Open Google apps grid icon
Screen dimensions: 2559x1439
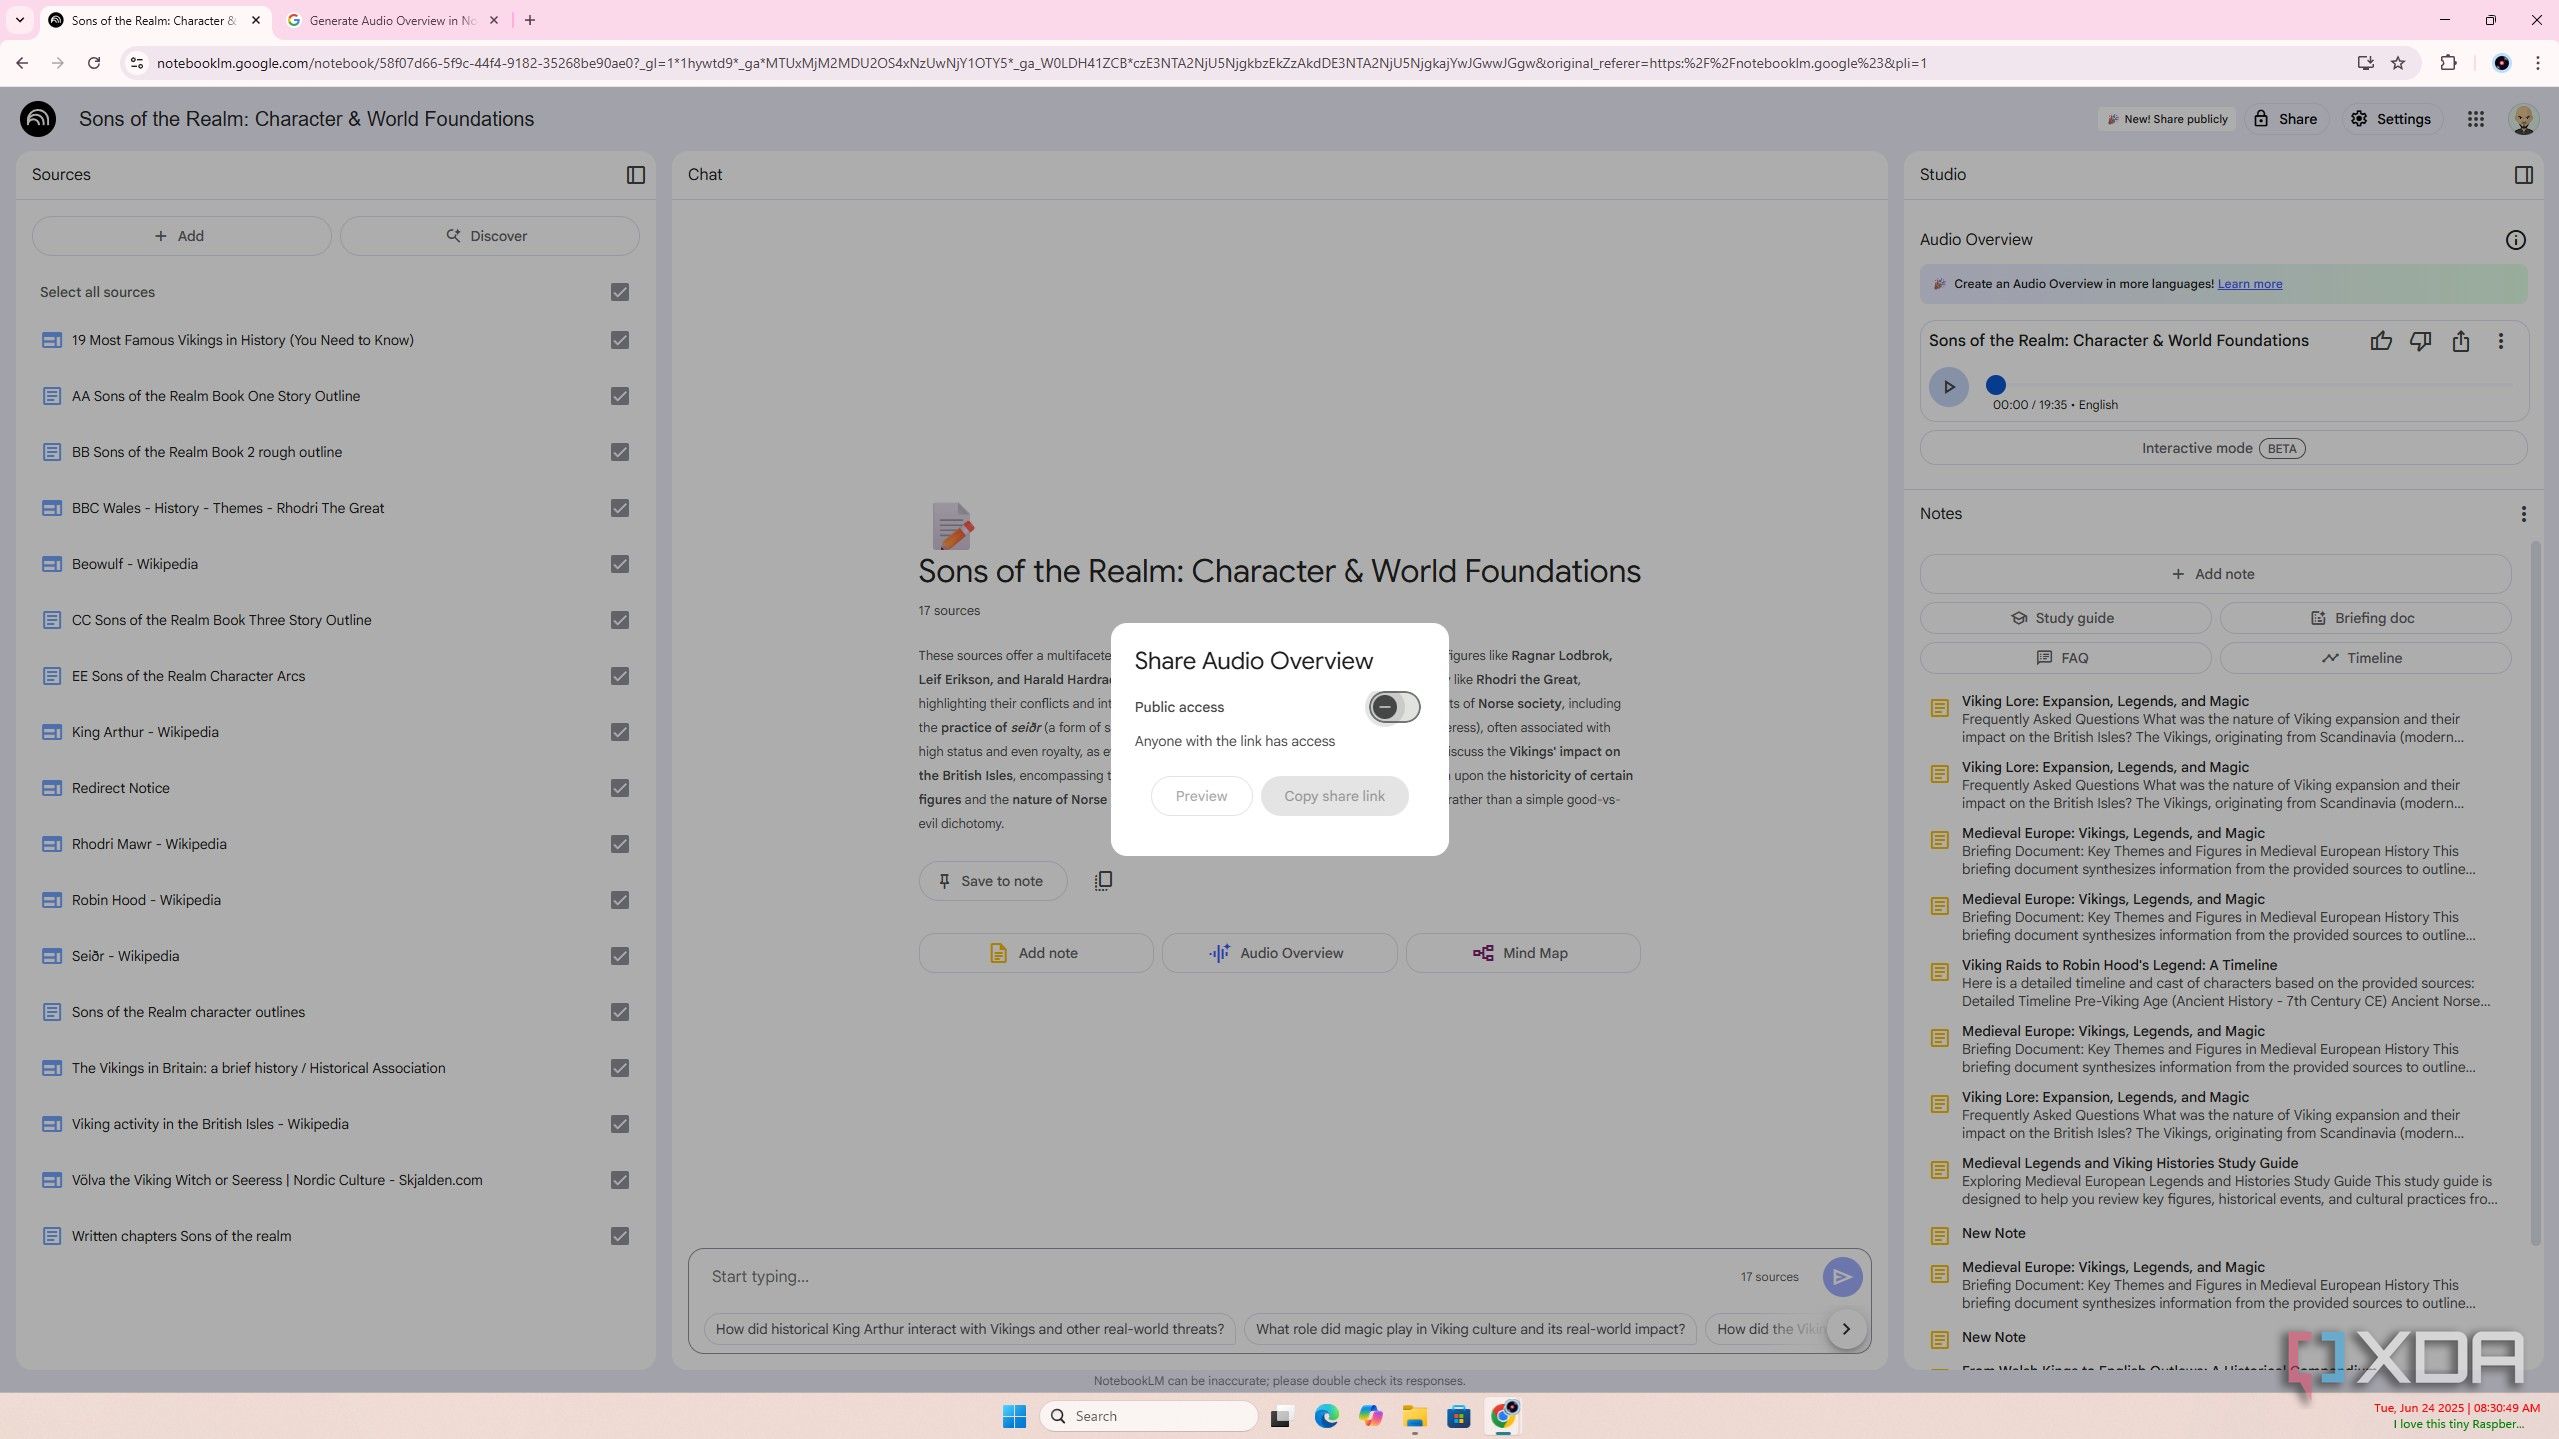pos(2475,119)
